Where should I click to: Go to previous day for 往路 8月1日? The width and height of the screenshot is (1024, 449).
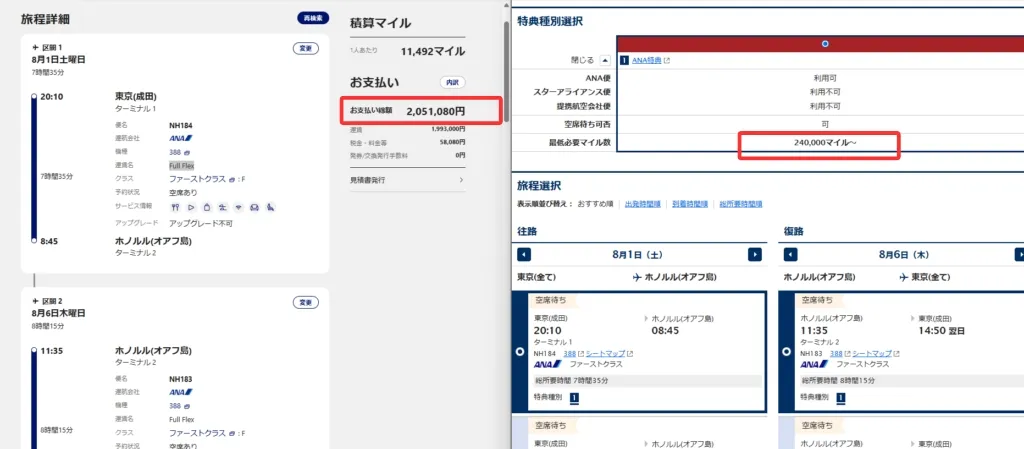[524, 255]
